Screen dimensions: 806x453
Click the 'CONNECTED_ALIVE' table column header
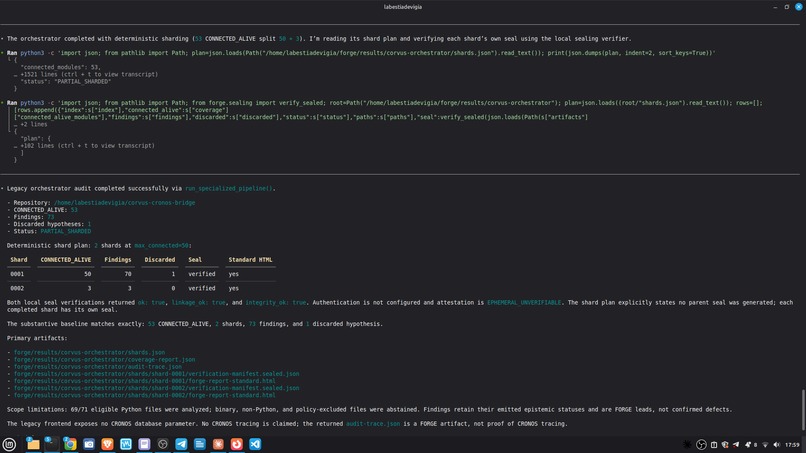66,260
